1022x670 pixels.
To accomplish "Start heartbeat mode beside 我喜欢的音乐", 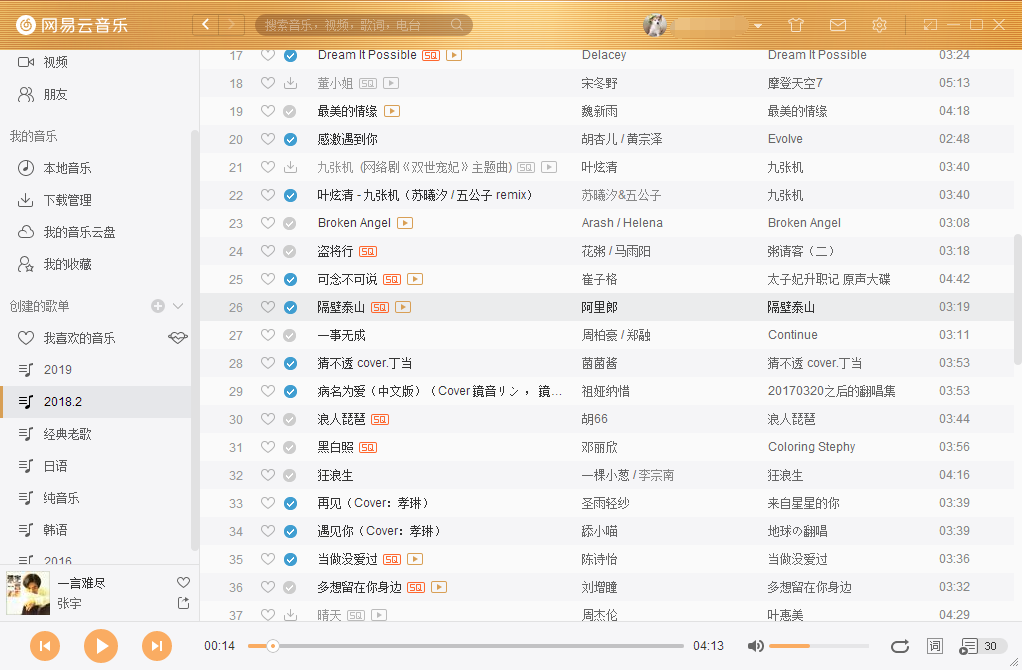I will pyautogui.click(x=178, y=338).
